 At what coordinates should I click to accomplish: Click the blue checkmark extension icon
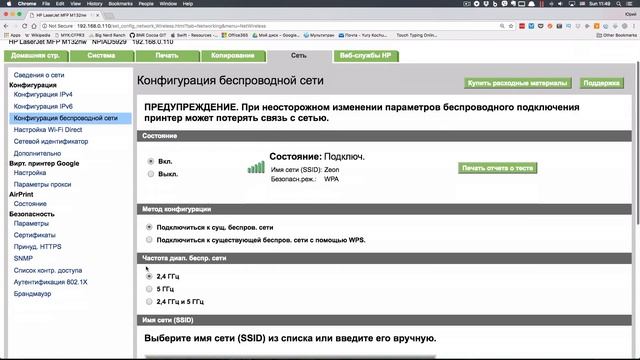531,26
